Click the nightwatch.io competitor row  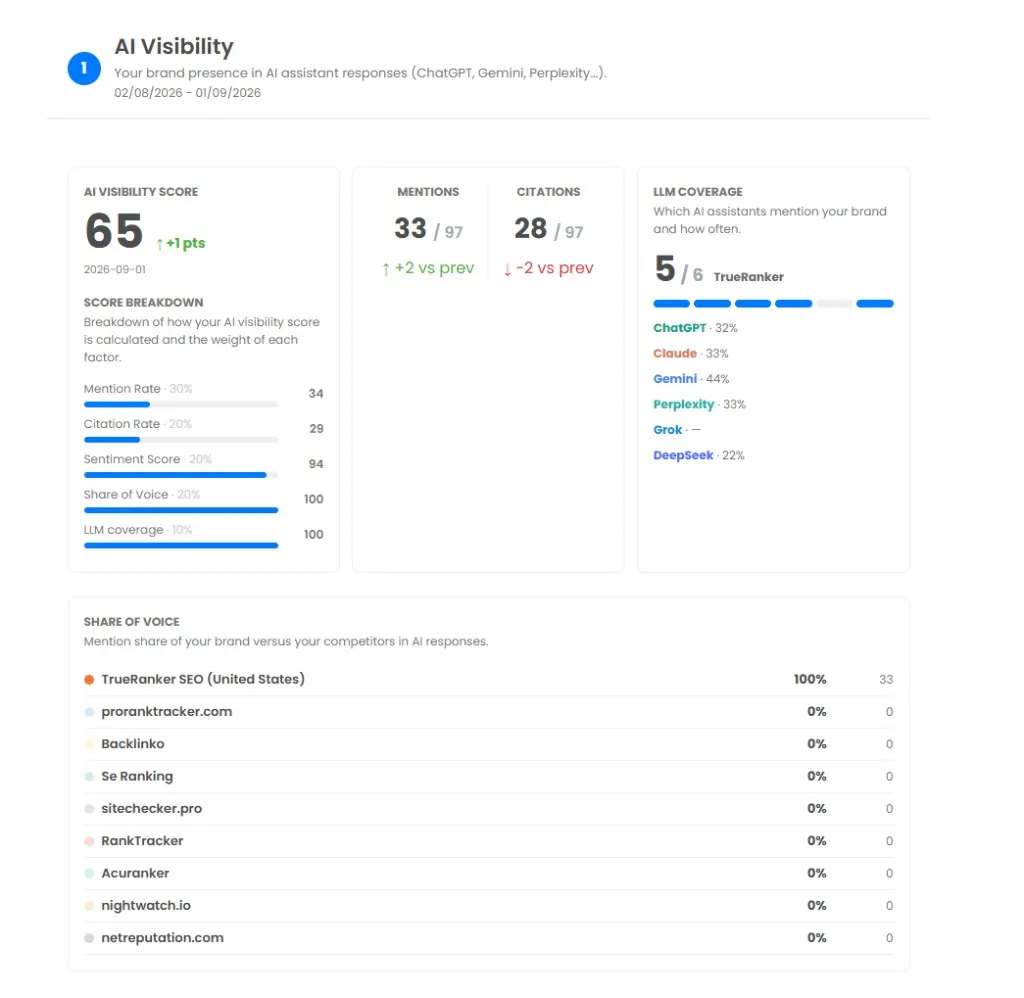point(488,906)
